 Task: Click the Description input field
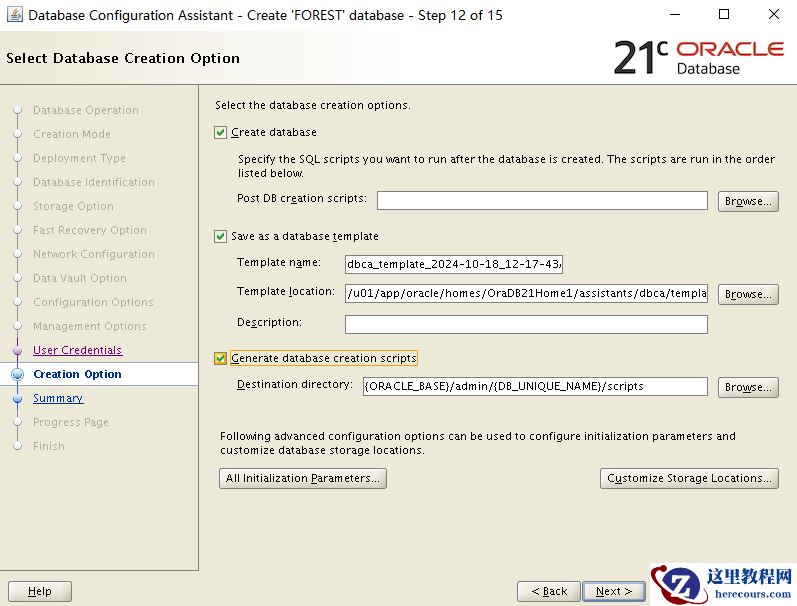tap(526, 324)
